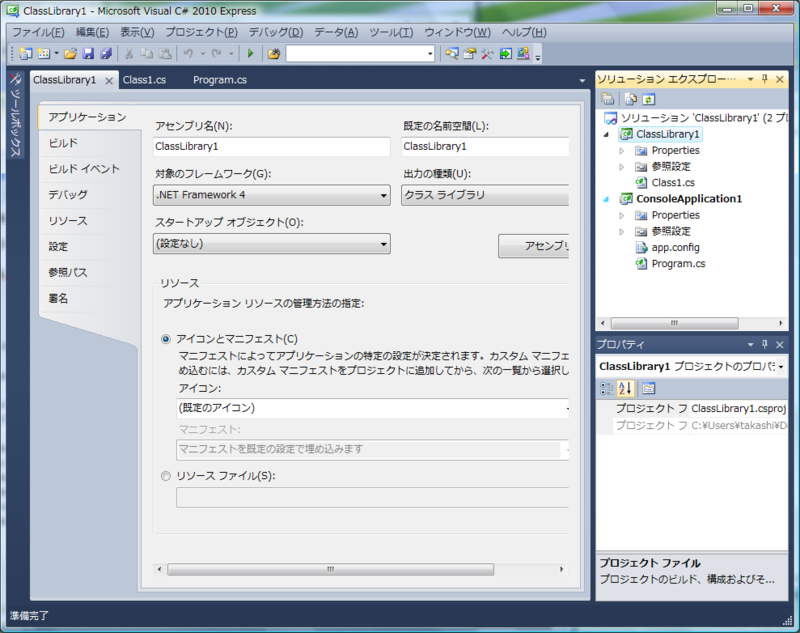Viewport: 800px width, 633px height.
Task: Click the Start Page toolbar icon with green arrow
Action: [505, 54]
